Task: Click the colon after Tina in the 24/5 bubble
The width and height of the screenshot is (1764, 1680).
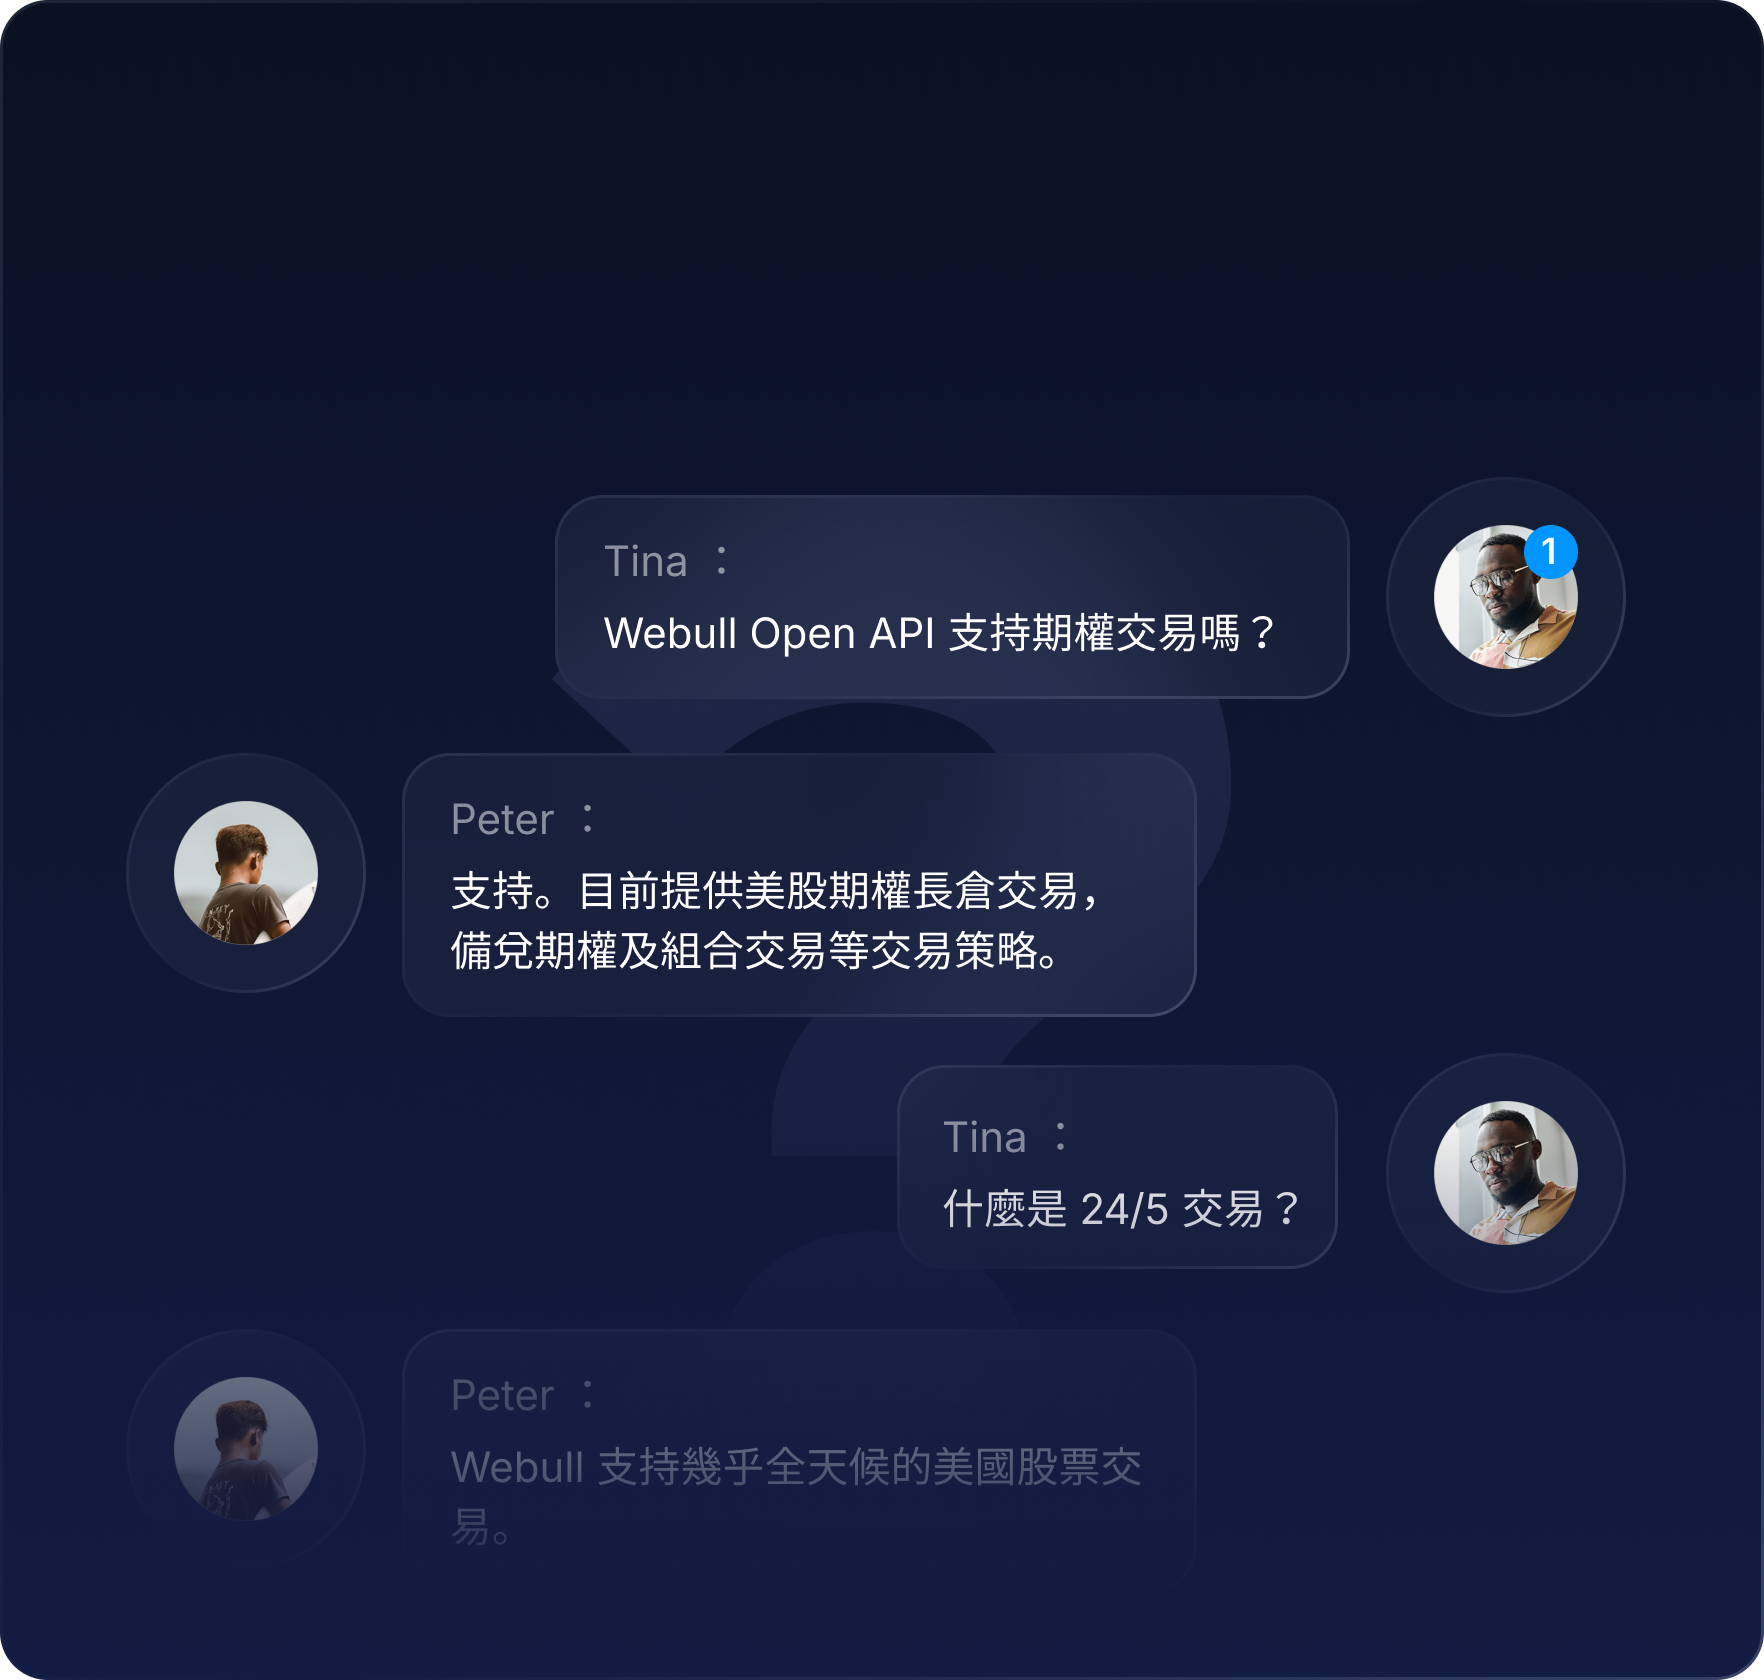Action: pyautogui.click(x=1061, y=1137)
